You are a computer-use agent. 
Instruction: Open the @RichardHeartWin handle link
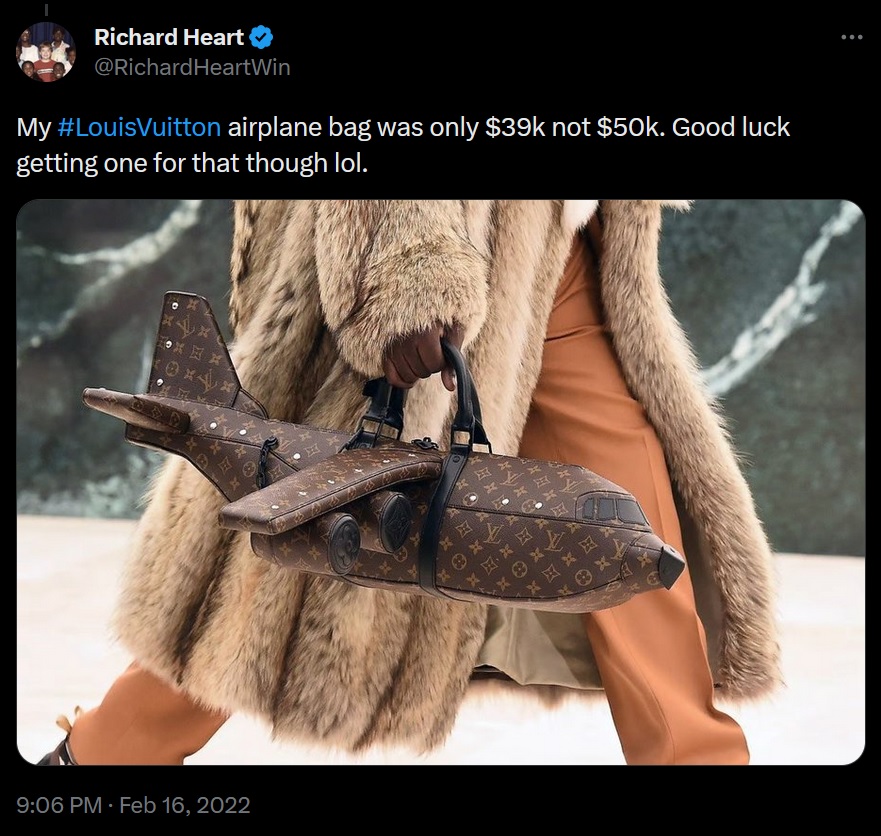tap(192, 67)
